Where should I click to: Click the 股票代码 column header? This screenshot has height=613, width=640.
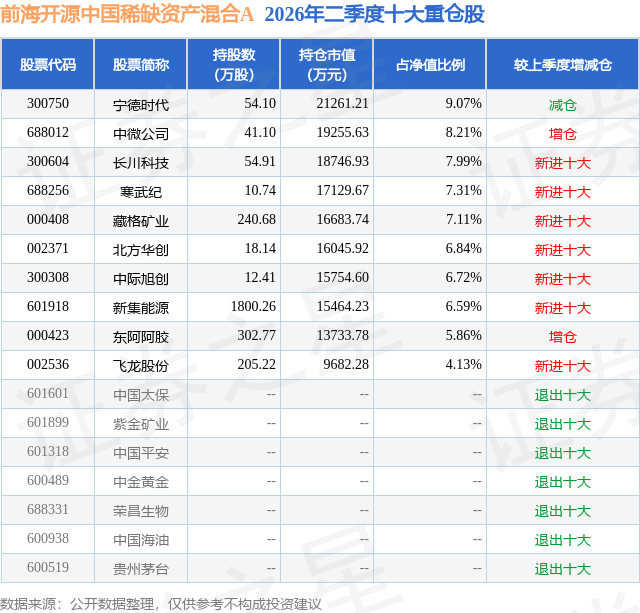tap(48, 64)
